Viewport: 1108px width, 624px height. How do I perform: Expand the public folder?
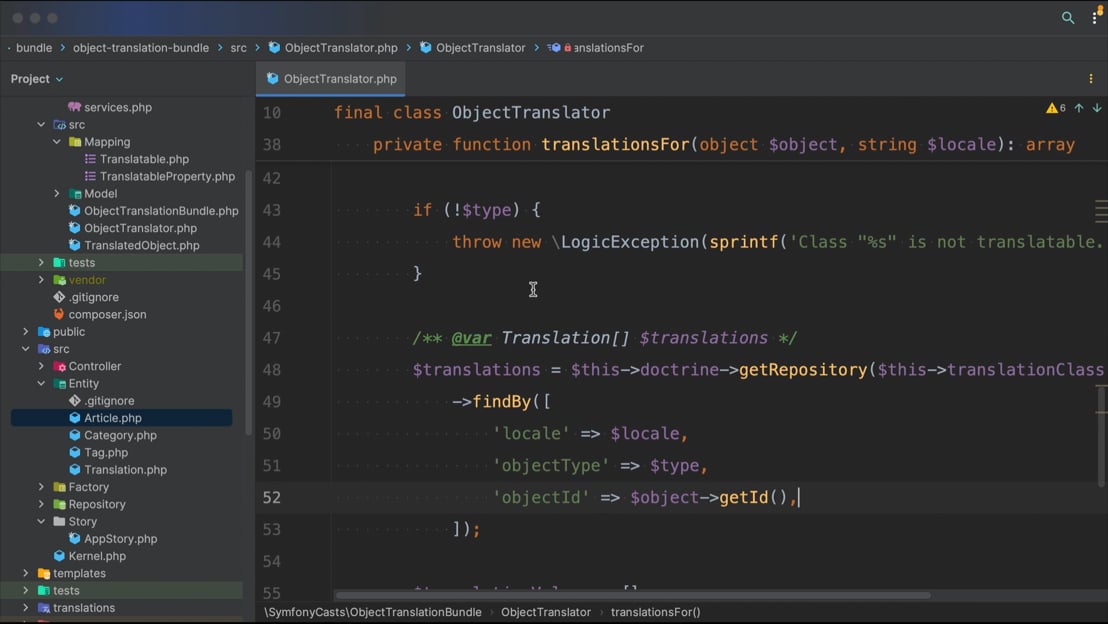click(25, 331)
